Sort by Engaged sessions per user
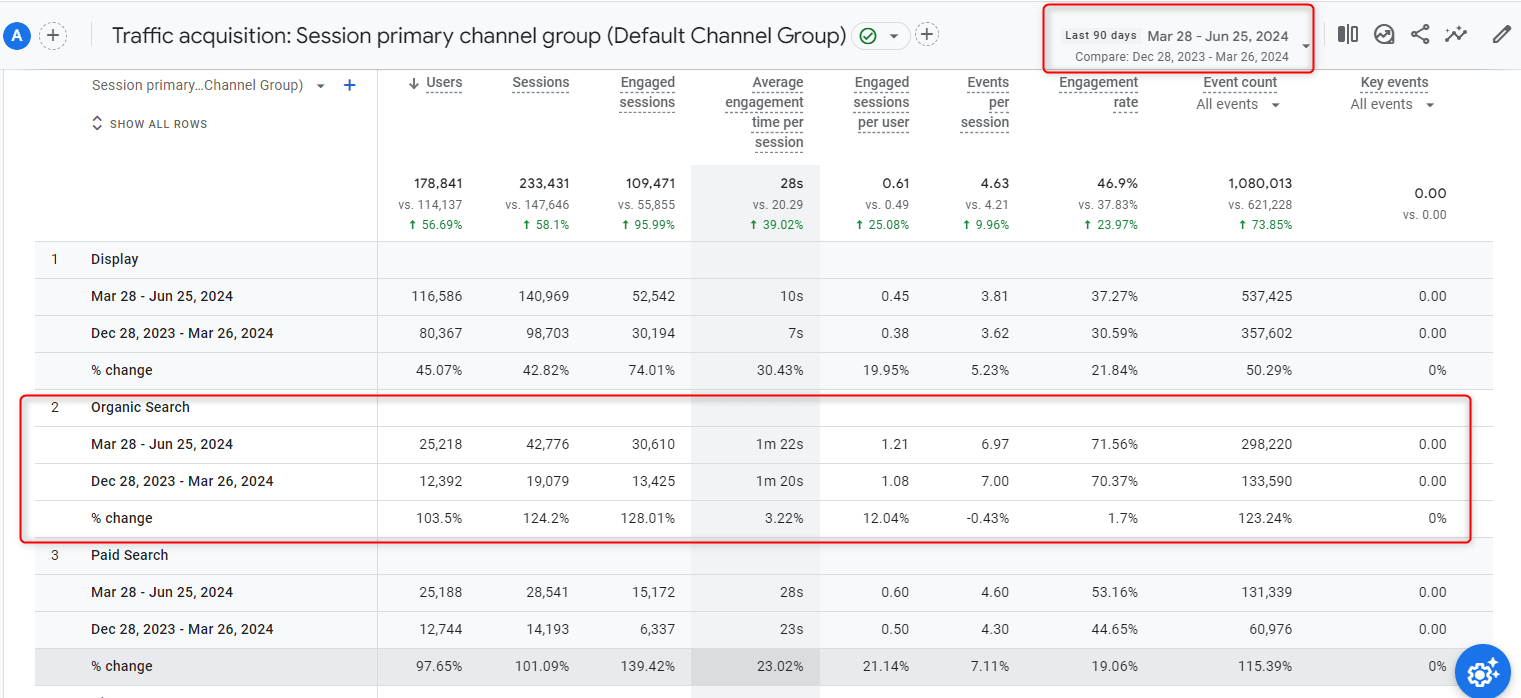The height and width of the screenshot is (698, 1521). pos(882,103)
